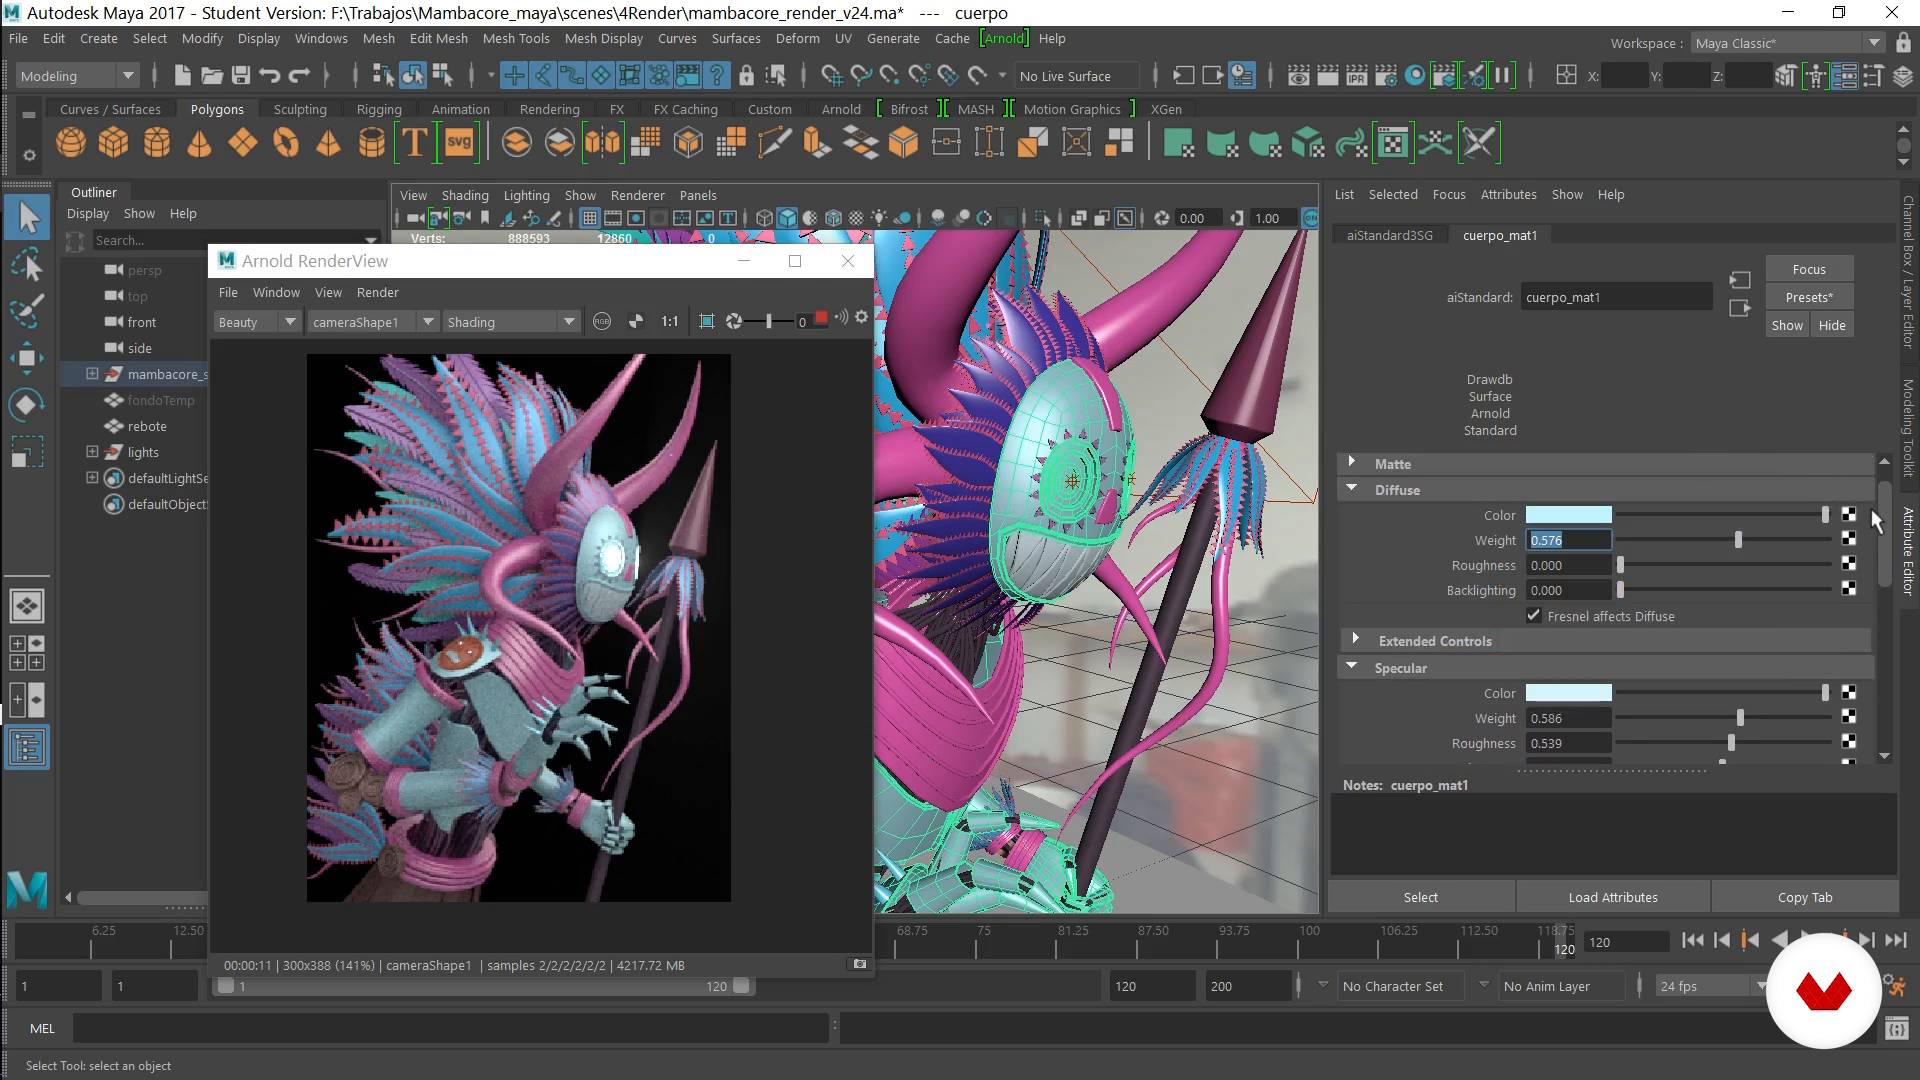Toggle the viewport wireframe display icon
The height and width of the screenshot is (1080, 1920).
764,218
